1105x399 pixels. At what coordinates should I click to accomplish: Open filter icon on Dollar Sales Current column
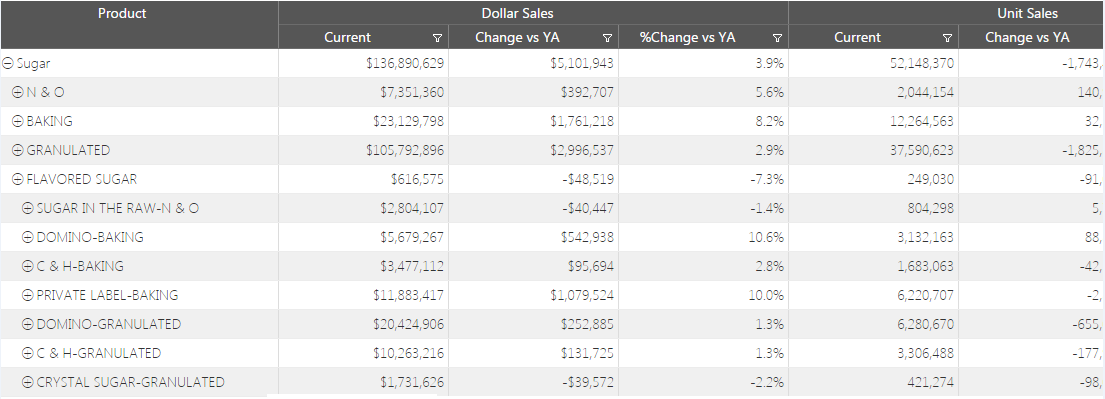pos(437,38)
